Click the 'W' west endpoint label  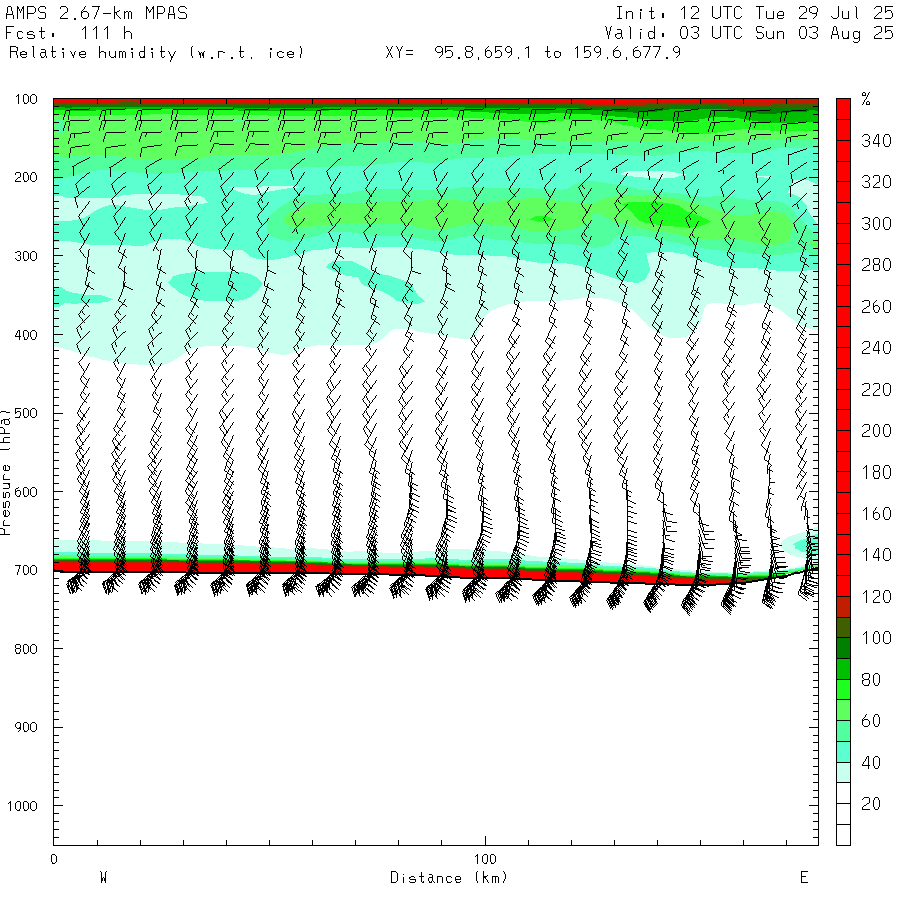click(x=103, y=878)
